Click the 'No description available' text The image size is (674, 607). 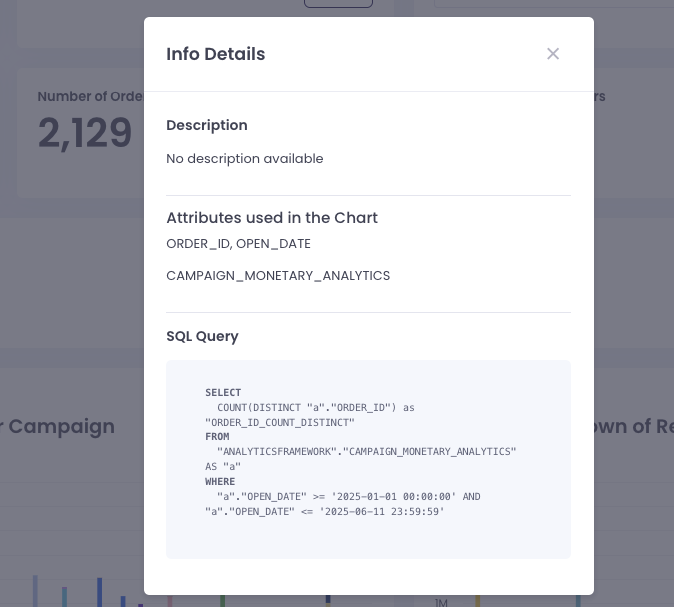click(x=245, y=159)
